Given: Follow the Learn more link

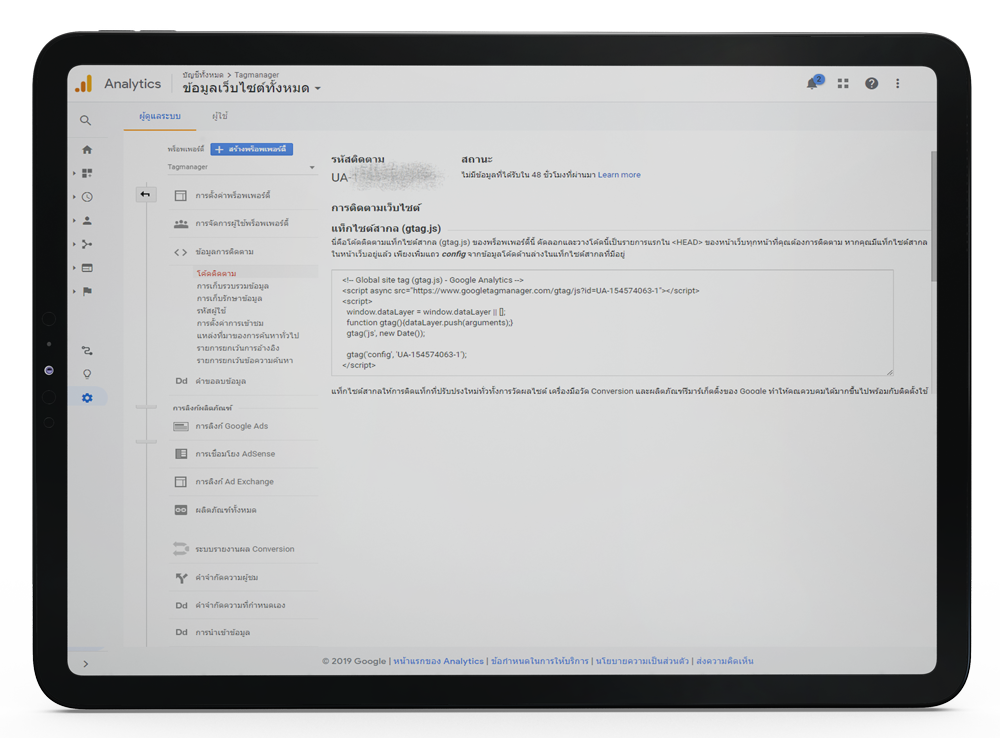Looking at the screenshot, I should coord(619,175).
